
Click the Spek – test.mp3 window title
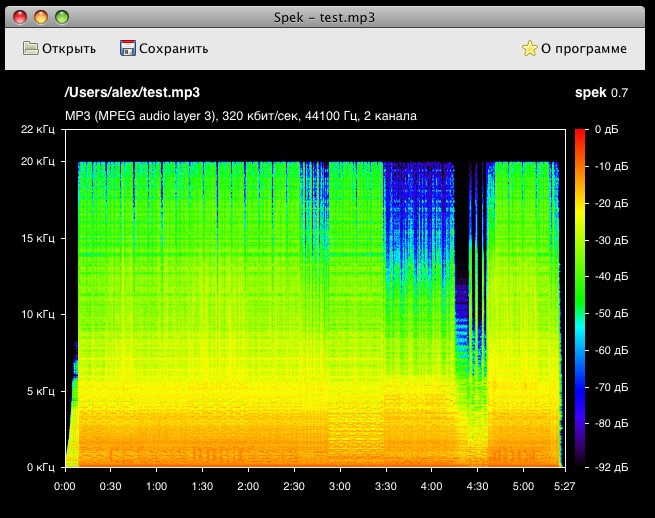coord(325,18)
